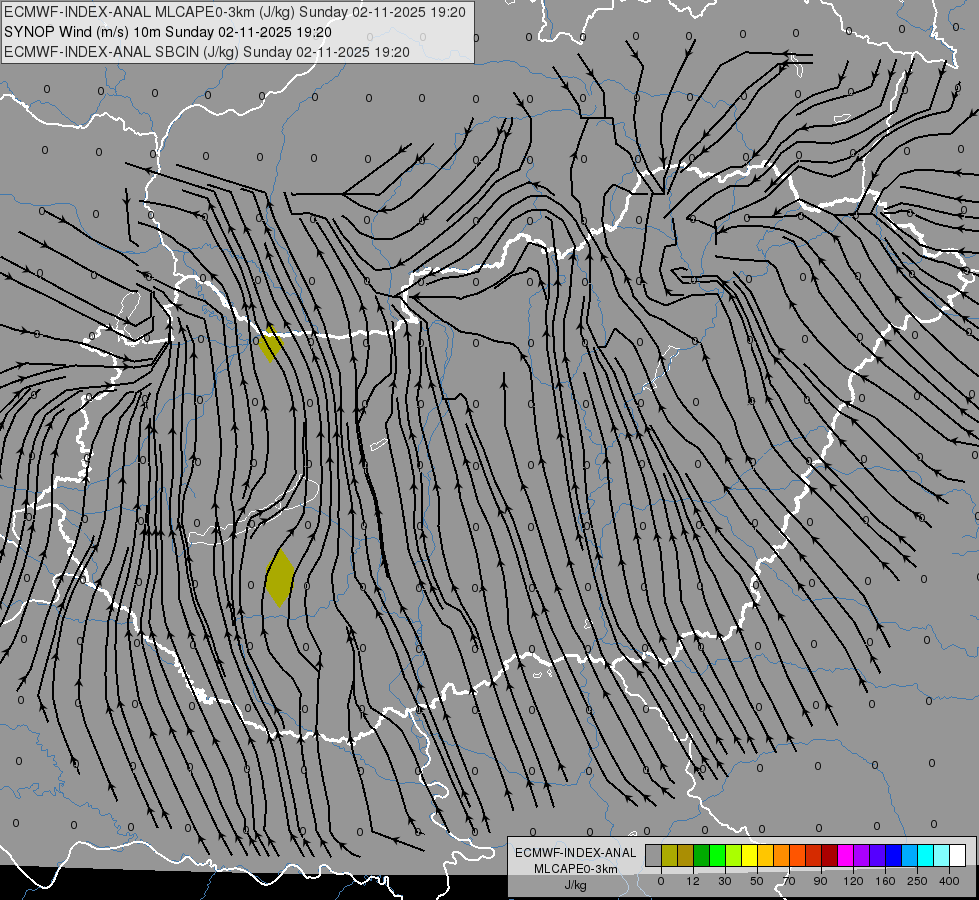Click the legend value label 30
The width and height of the screenshot is (979, 900).
pos(725,881)
